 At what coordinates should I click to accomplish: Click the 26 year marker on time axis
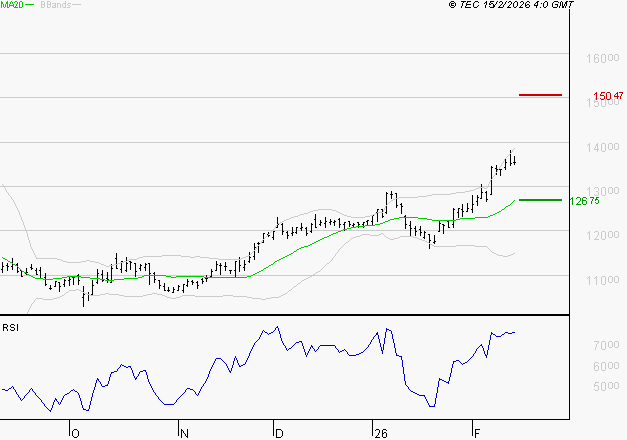381,433
